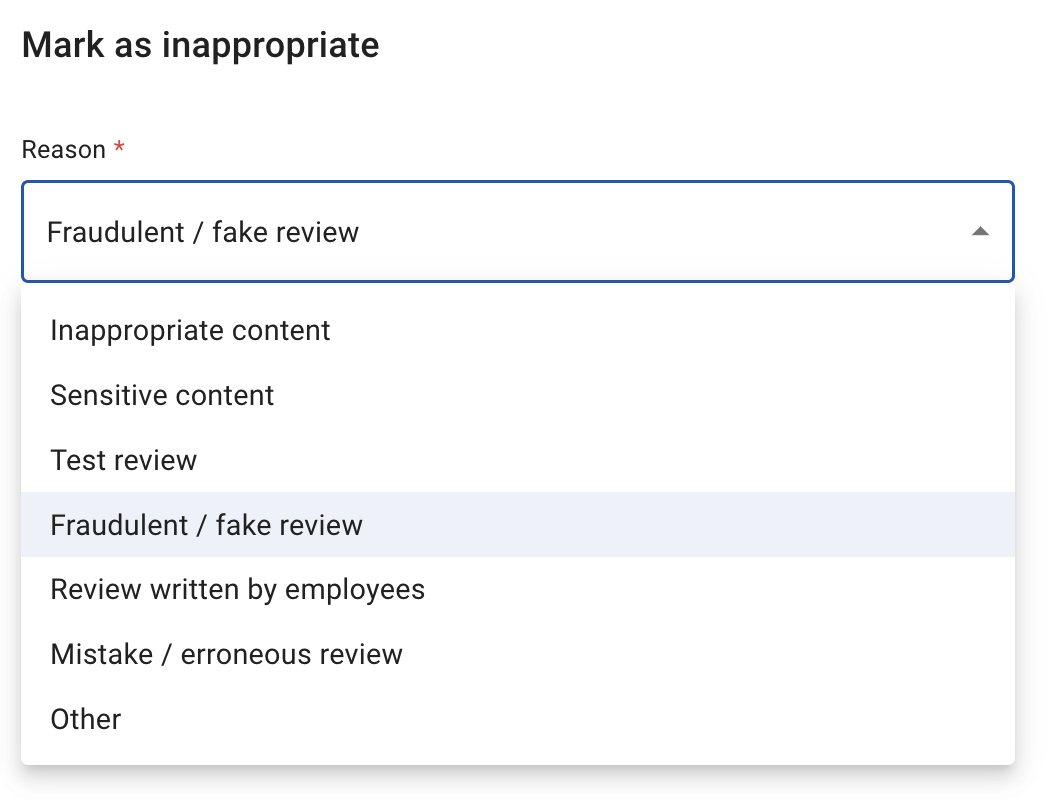
Task: Click the word "Test" in options list
Action: (x=78, y=460)
